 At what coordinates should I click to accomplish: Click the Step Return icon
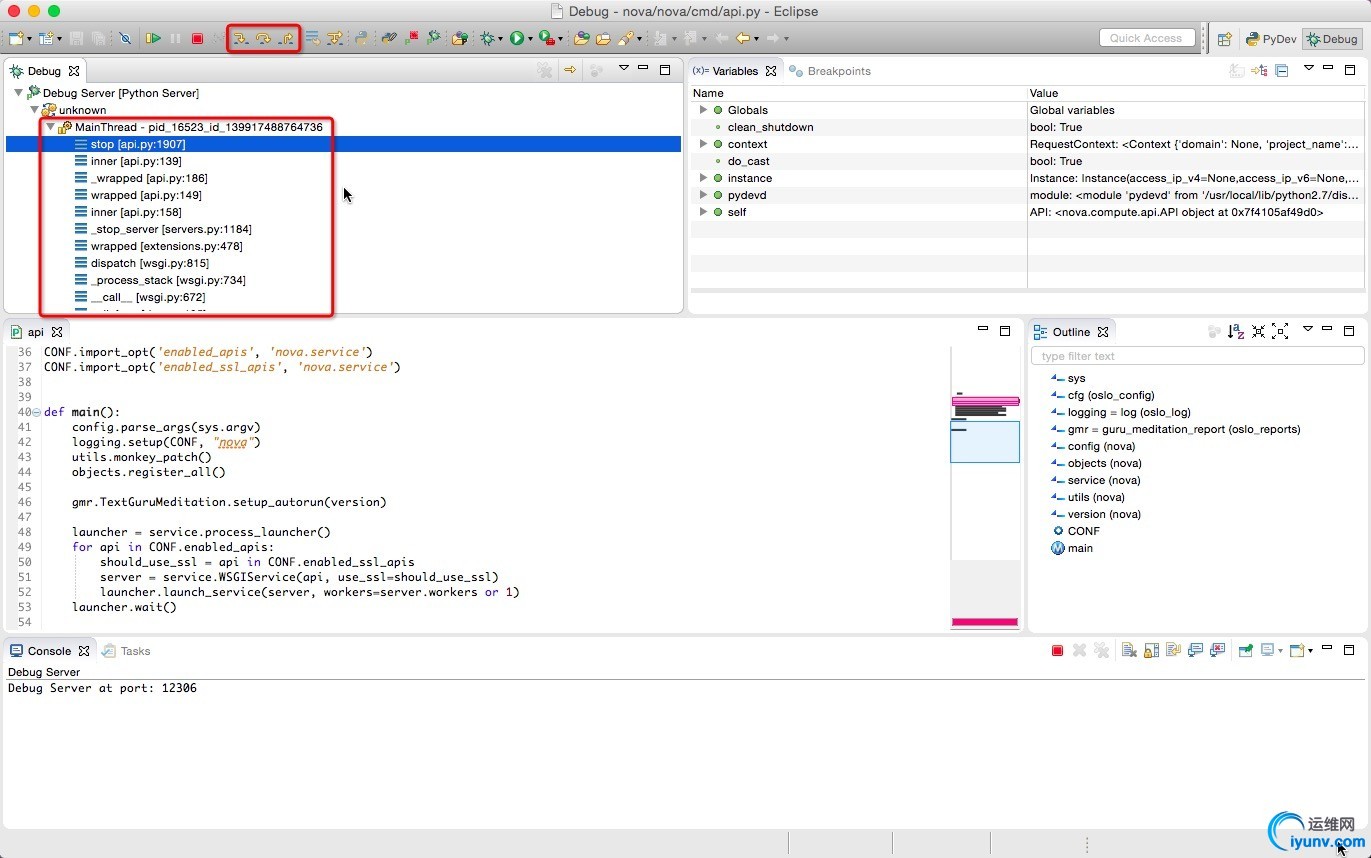286,39
